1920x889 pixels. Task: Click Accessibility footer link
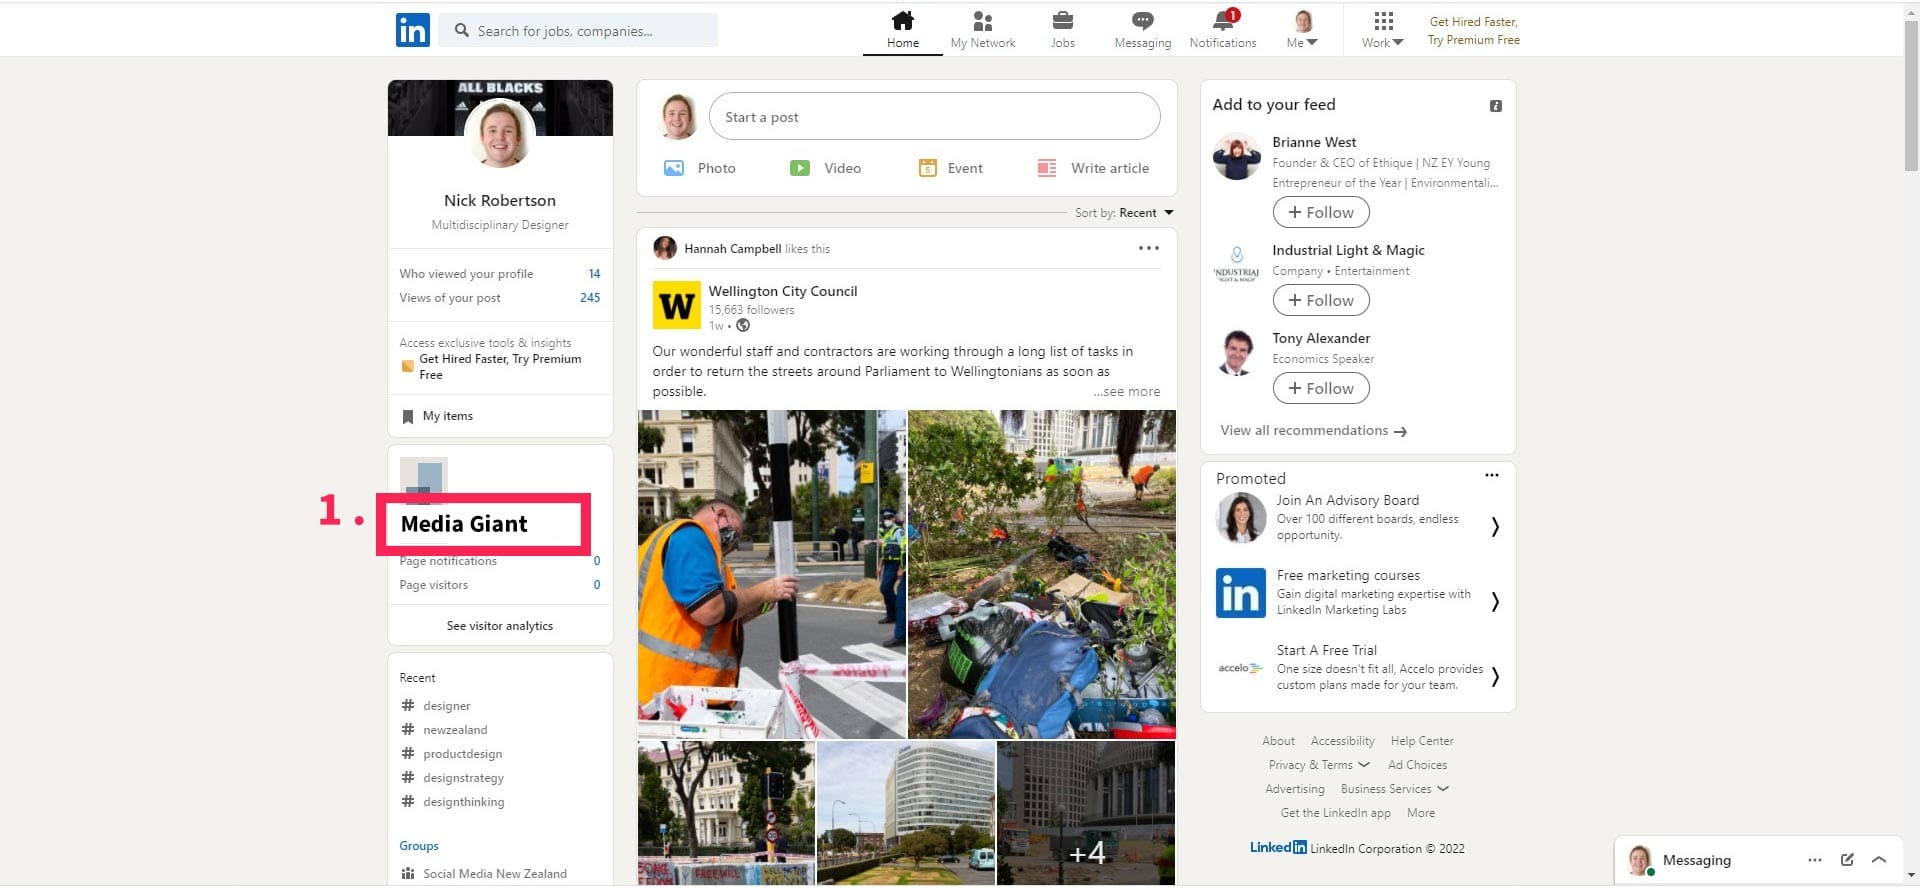[1342, 741]
